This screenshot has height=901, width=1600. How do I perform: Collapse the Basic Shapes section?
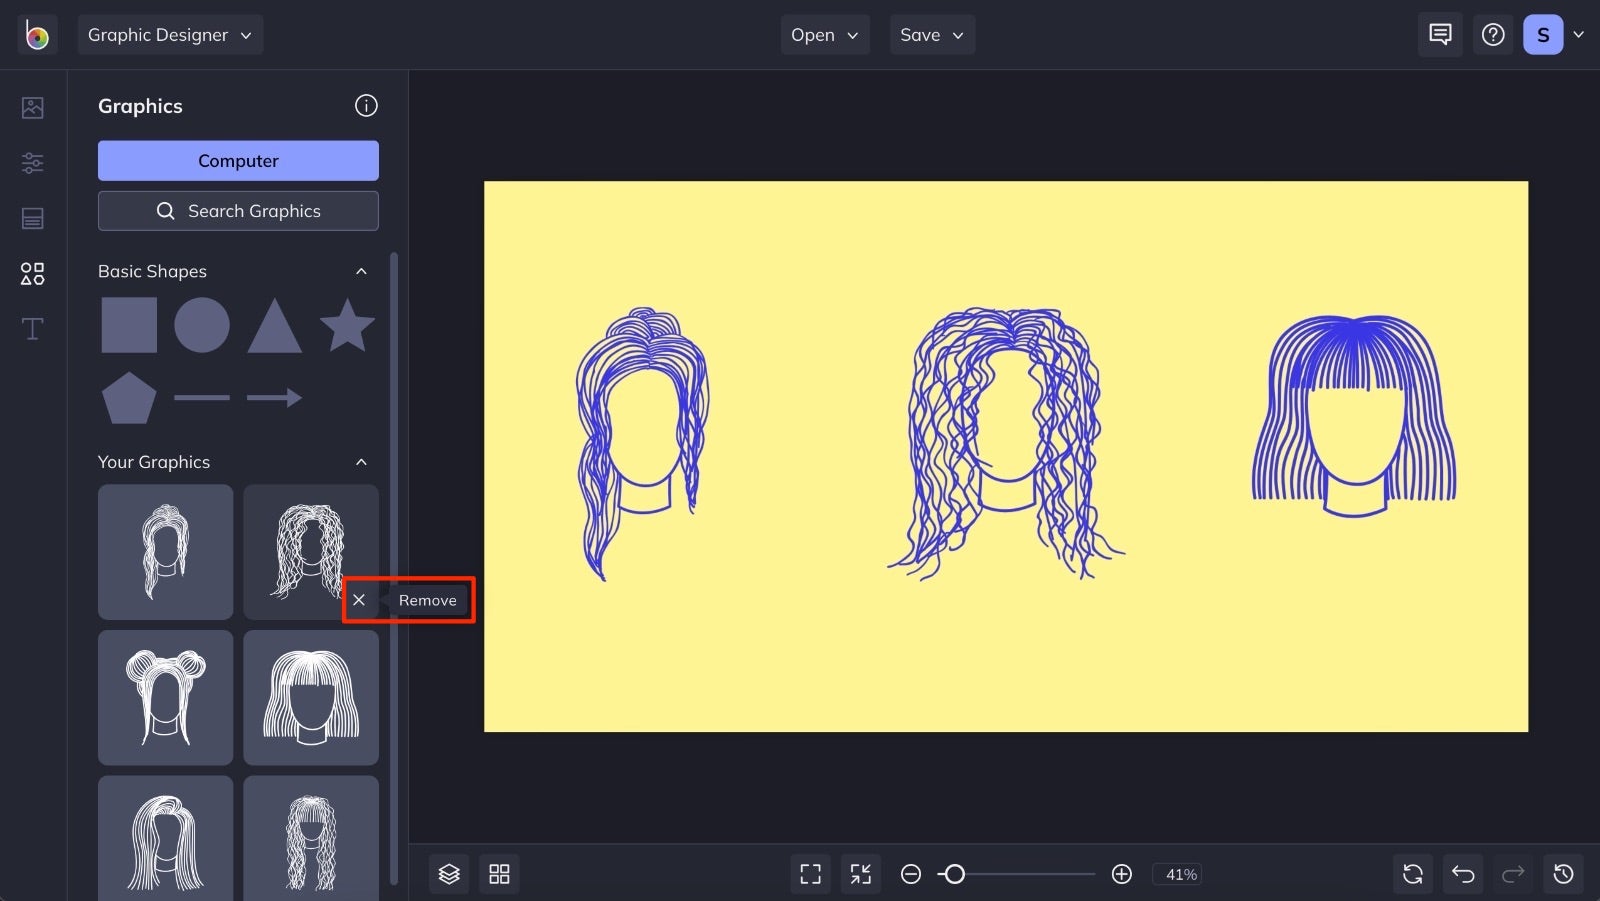coord(361,271)
